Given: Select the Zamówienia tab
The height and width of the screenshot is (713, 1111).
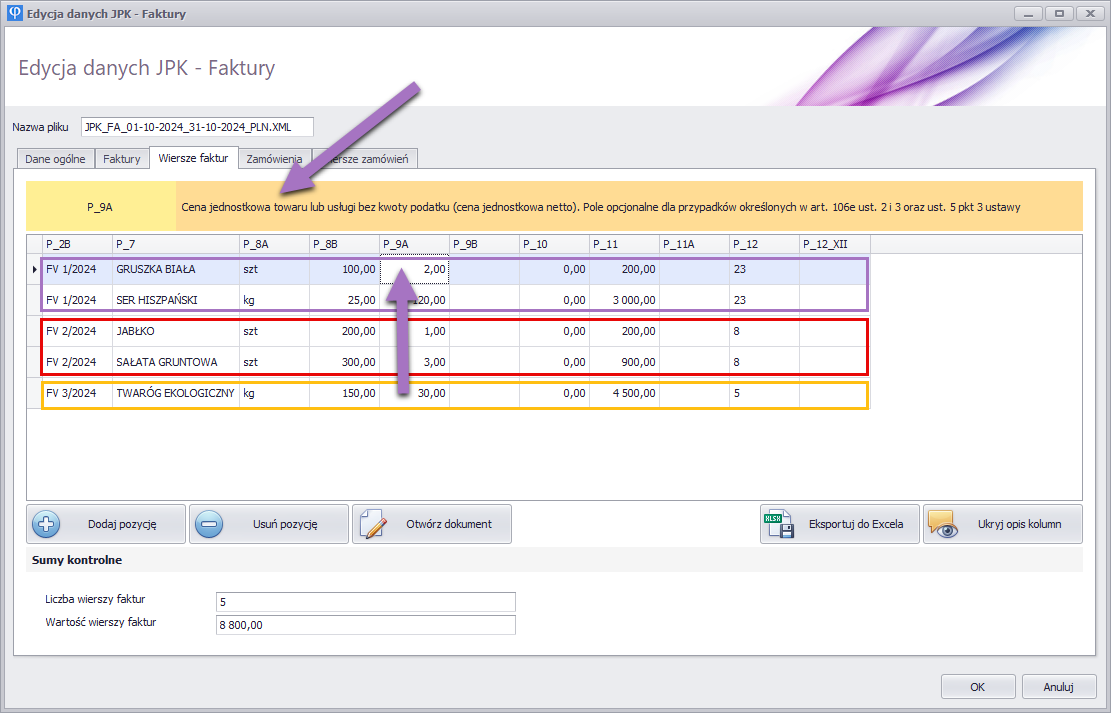Looking at the screenshot, I should [x=275, y=159].
